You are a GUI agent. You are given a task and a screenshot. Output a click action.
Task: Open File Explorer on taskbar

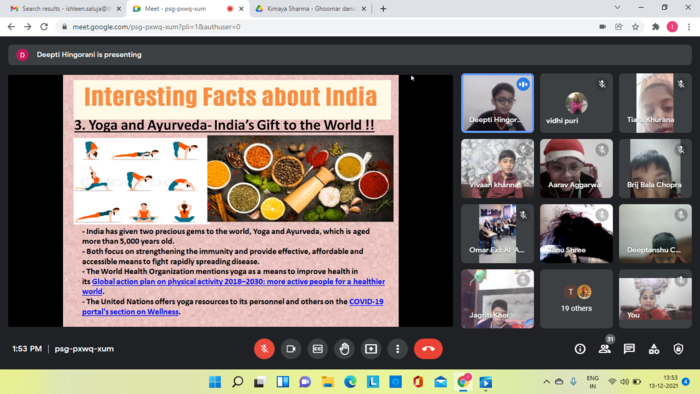[x=328, y=382]
